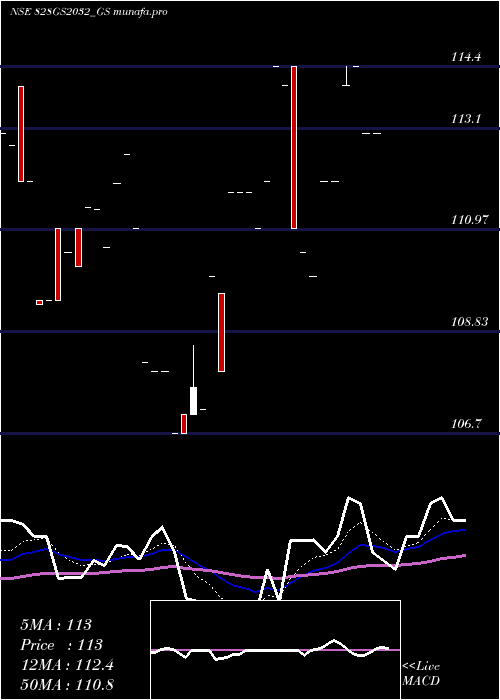The image size is (500, 700).
Task: Click the 50MA : 110.8 value
Action: [67, 685]
